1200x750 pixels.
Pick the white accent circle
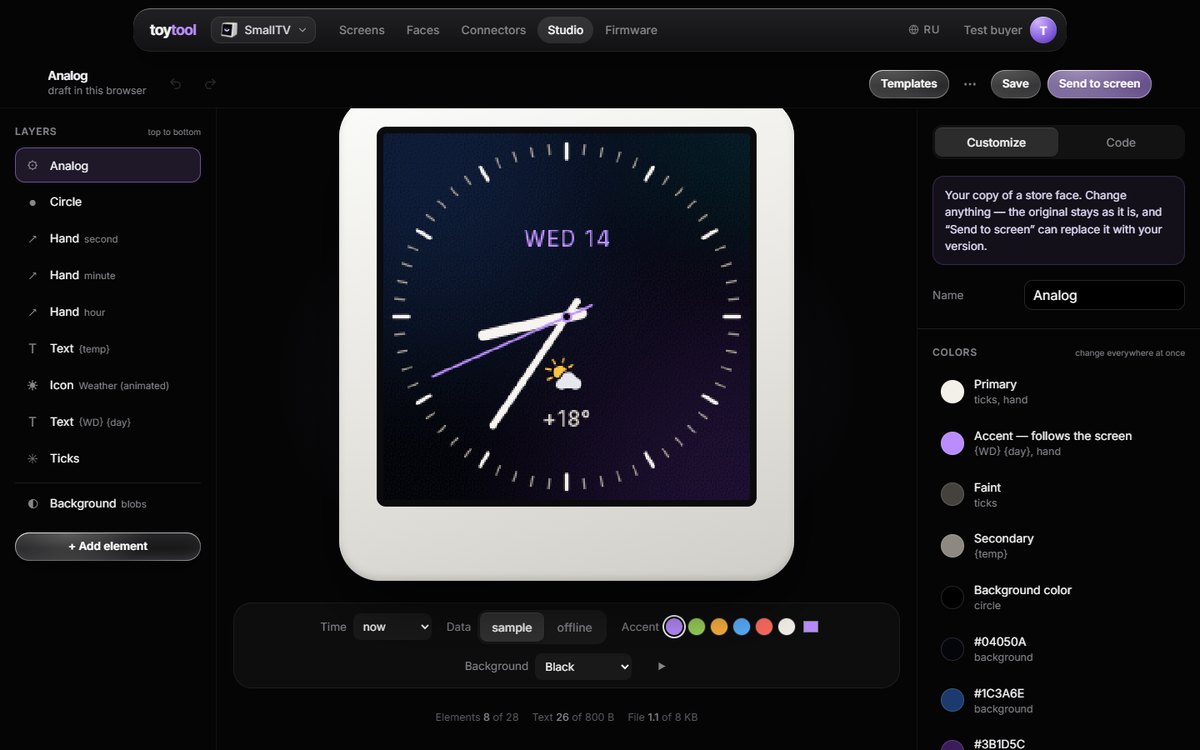click(x=786, y=627)
